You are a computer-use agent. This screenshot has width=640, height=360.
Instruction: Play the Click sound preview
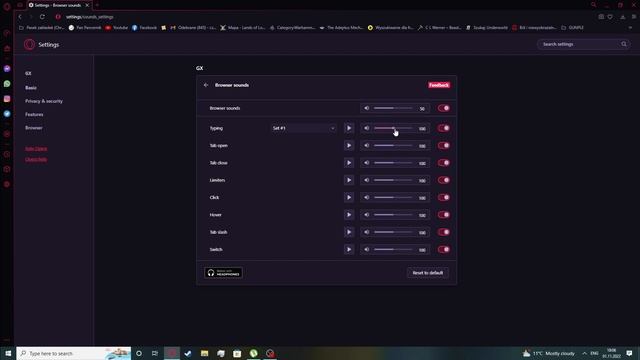tap(349, 198)
